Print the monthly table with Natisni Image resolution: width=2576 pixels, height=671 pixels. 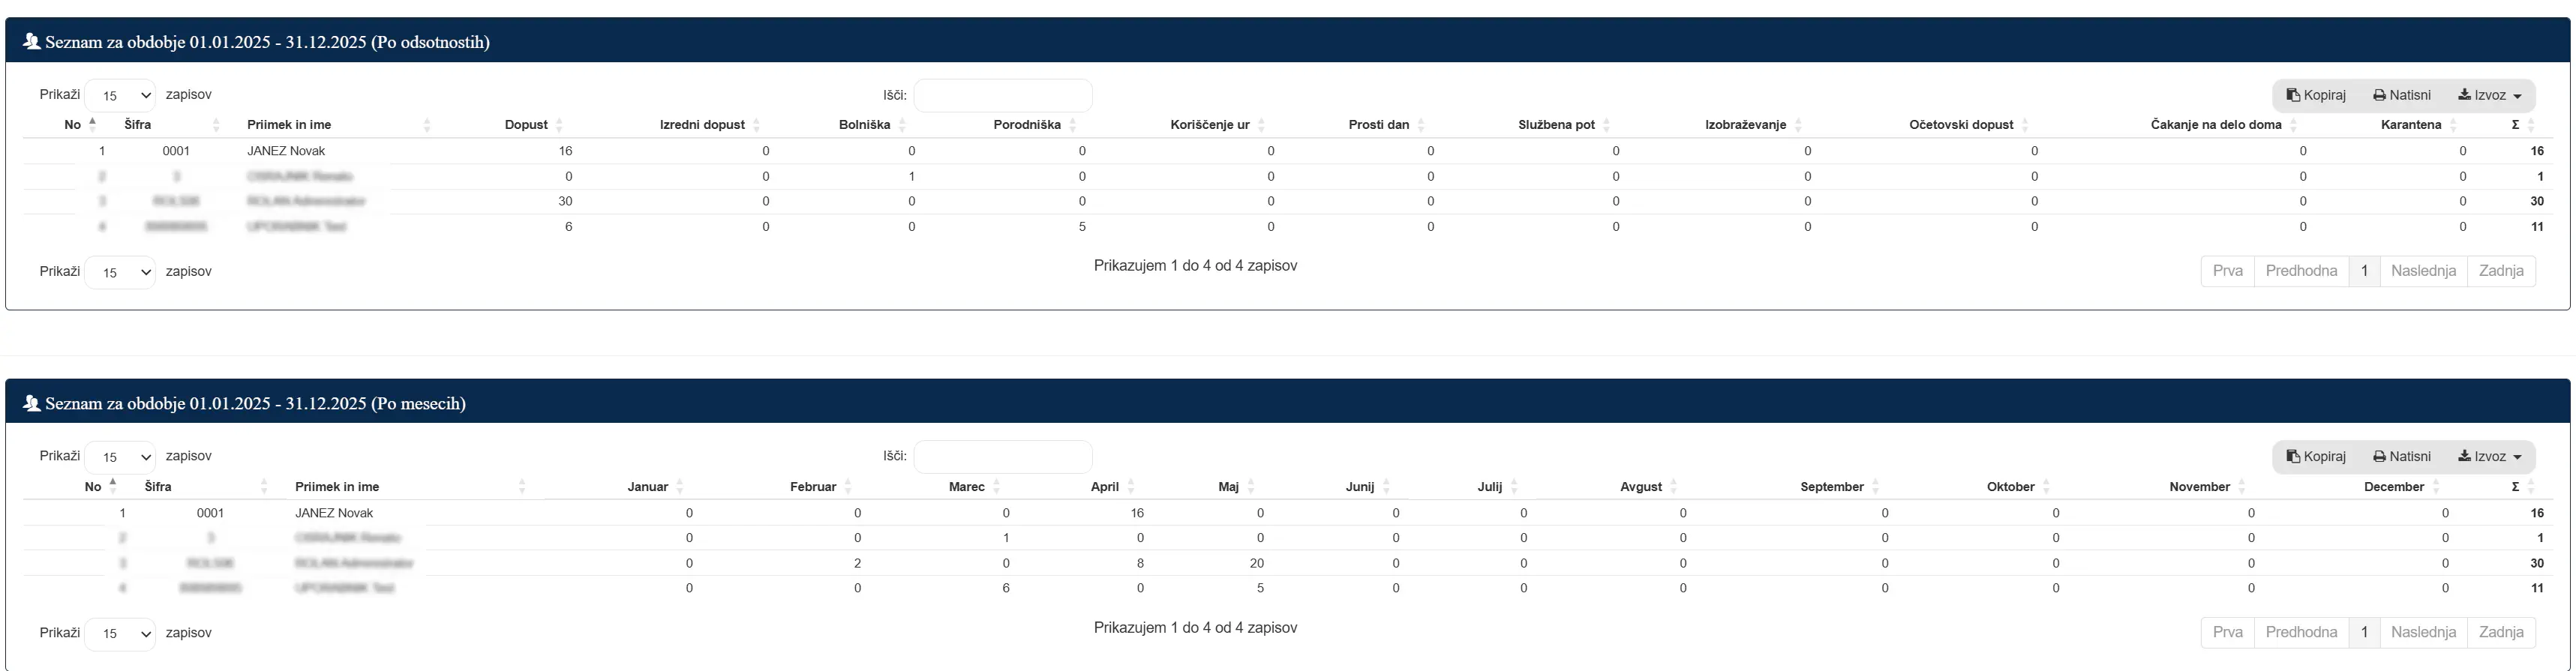(x=2402, y=457)
